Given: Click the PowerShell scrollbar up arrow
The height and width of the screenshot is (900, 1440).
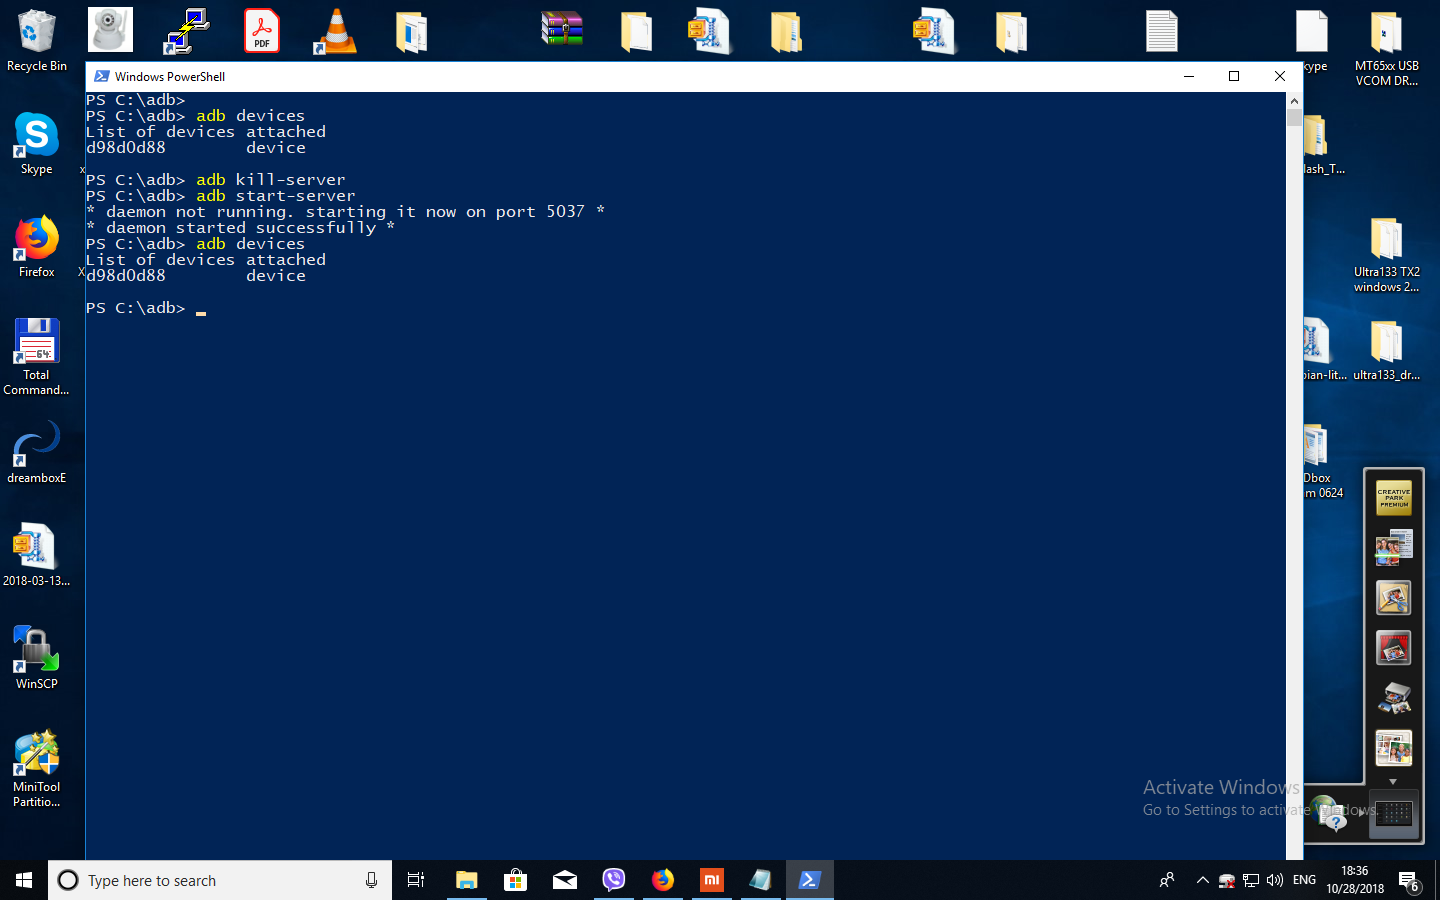Looking at the screenshot, I should pyautogui.click(x=1294, y=101).
